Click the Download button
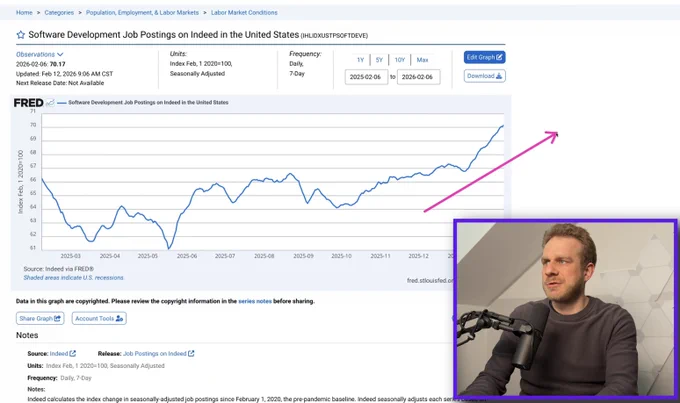The image size is (680, 403). tap(484, 76)
